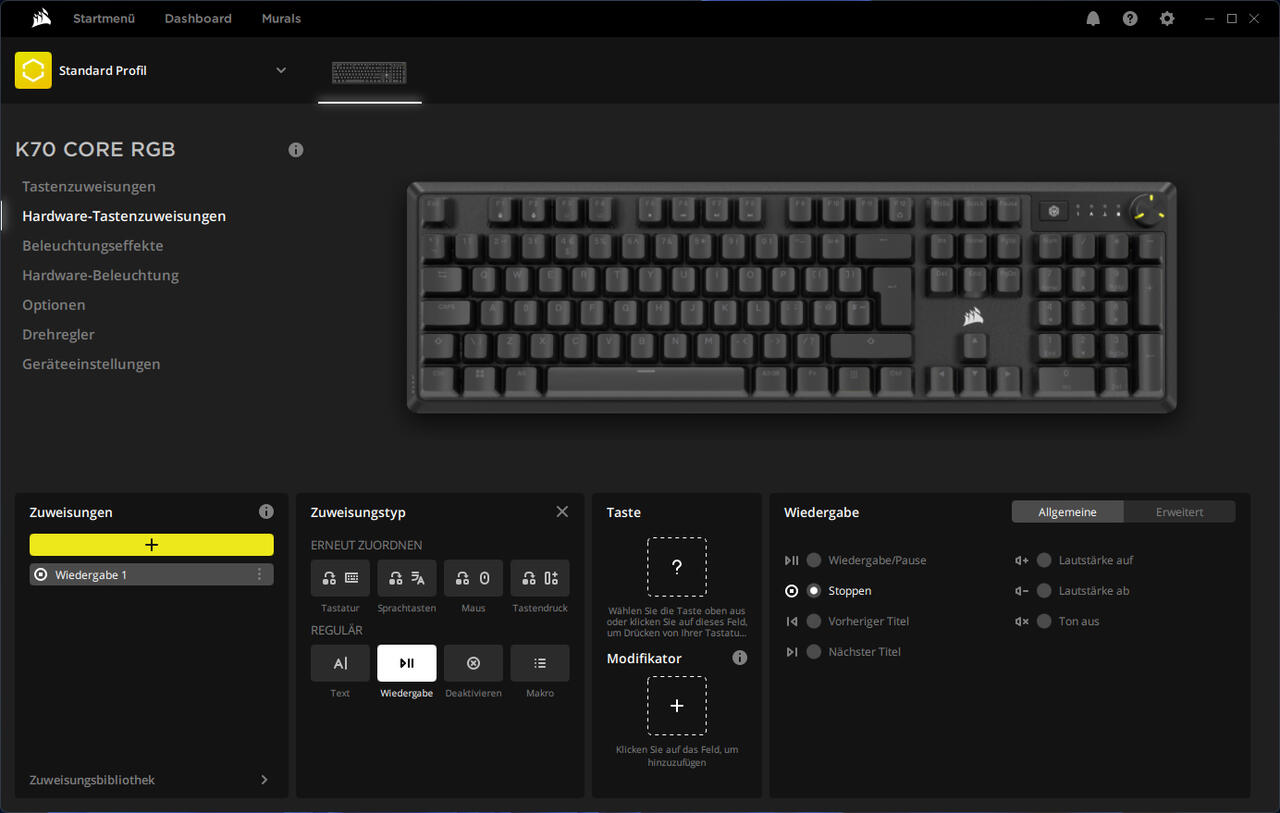
Task: Choose the Text assignment type
Action: [x=340, y=663]
